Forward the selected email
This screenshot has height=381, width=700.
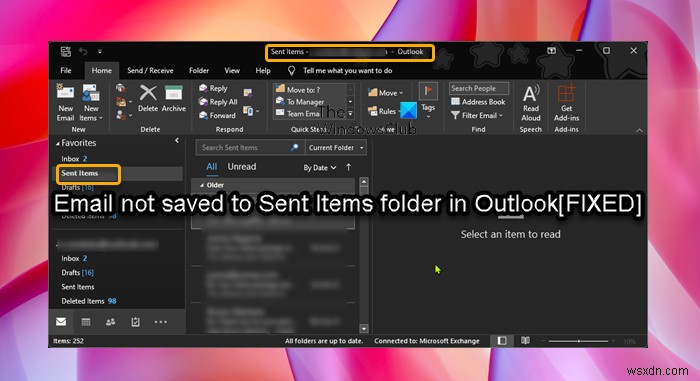tap(217, 115)
